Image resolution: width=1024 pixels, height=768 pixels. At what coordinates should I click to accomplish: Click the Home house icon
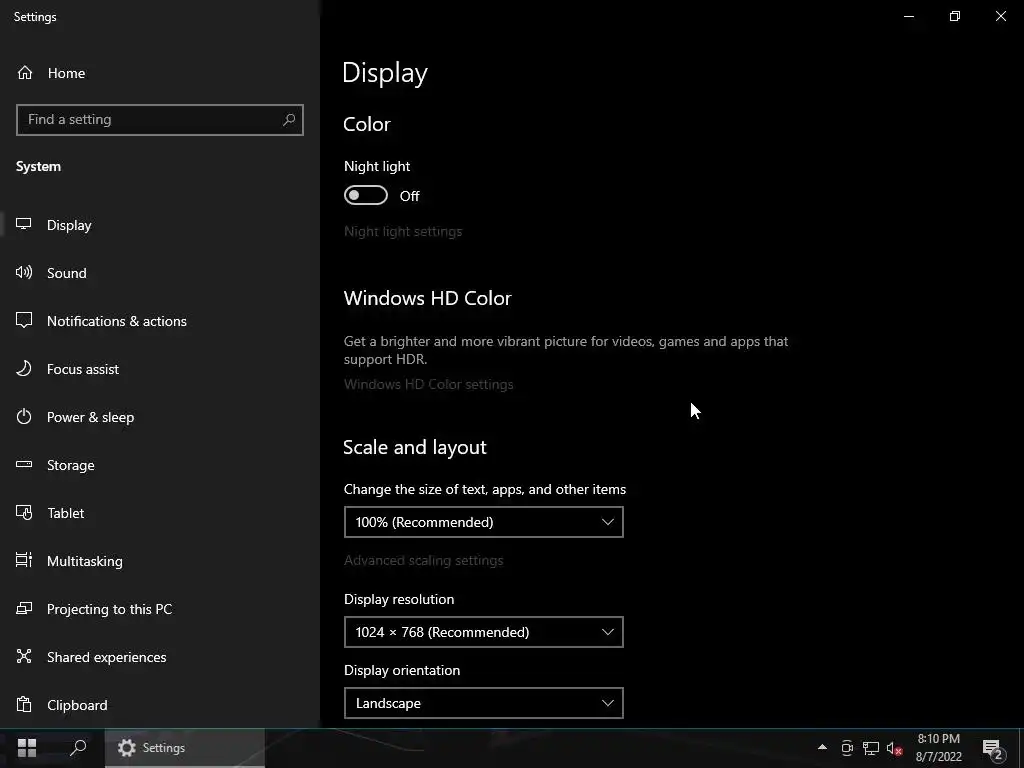click(25, 72)
